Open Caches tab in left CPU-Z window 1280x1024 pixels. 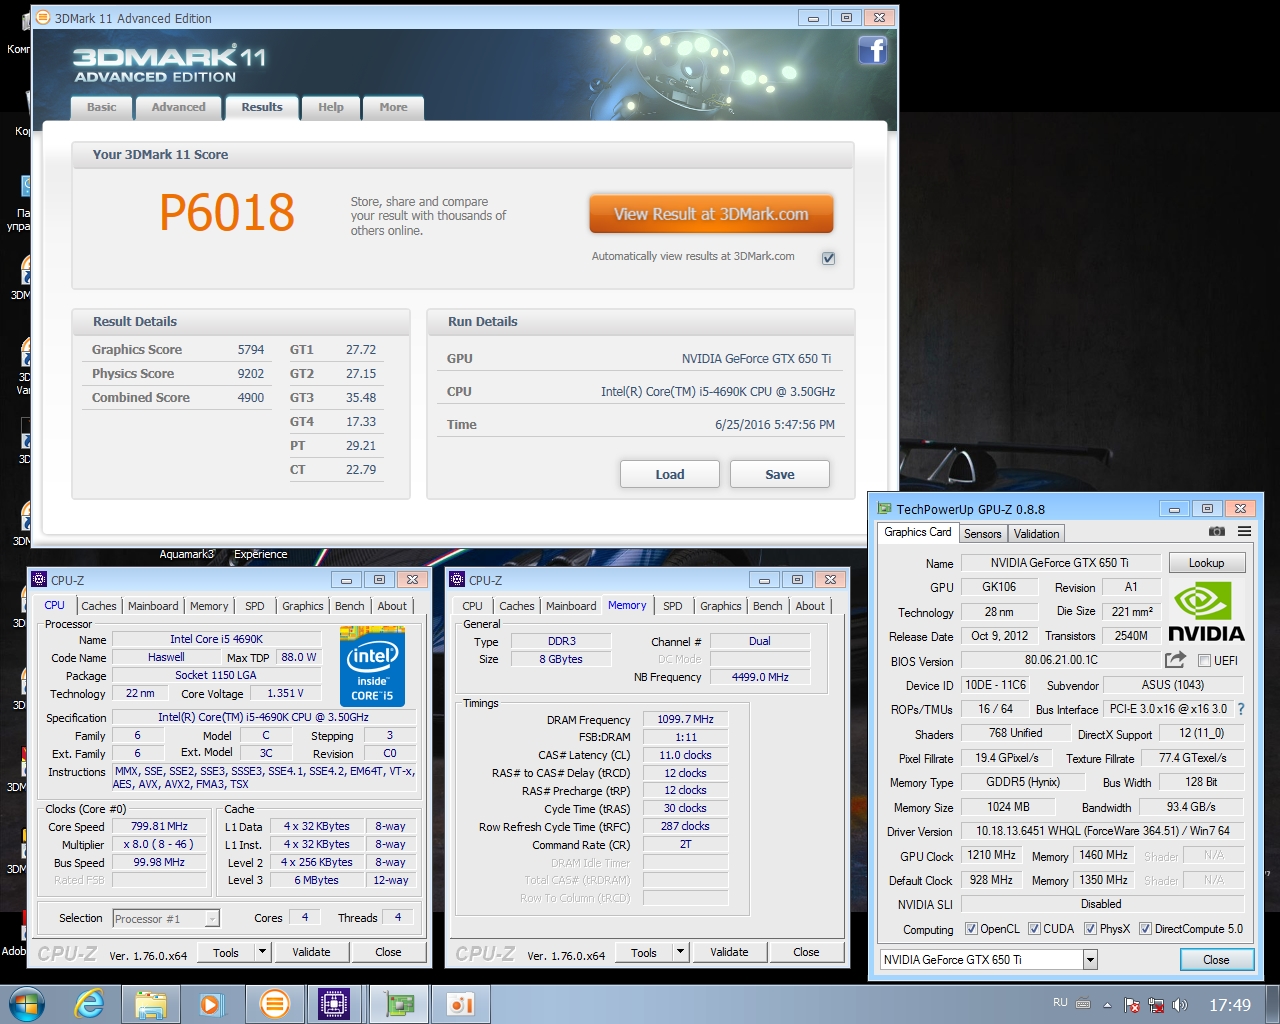[x=99, y=606]
